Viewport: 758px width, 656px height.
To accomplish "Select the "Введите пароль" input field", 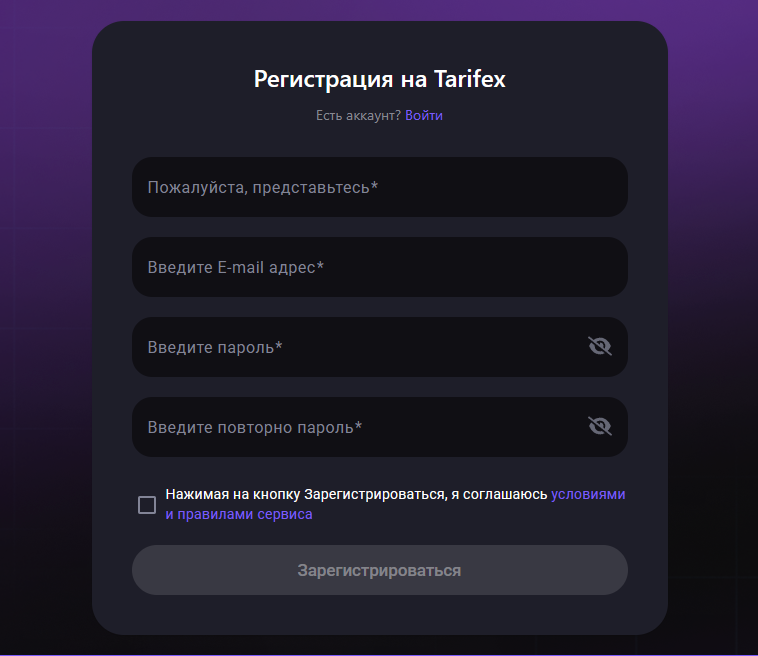I will (x=360, y=347).
